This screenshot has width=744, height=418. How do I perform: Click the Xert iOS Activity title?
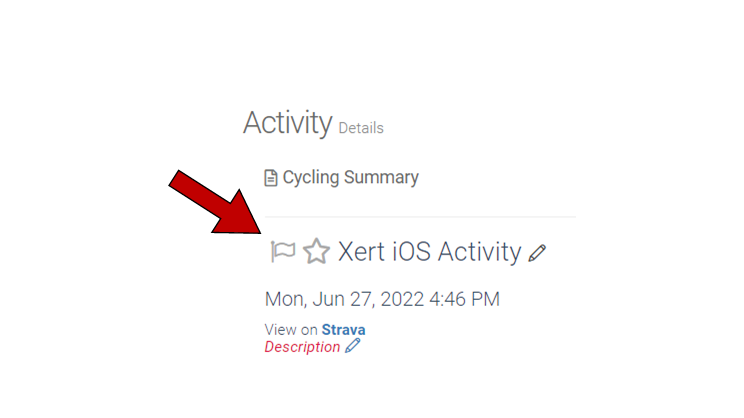point(429,251)
